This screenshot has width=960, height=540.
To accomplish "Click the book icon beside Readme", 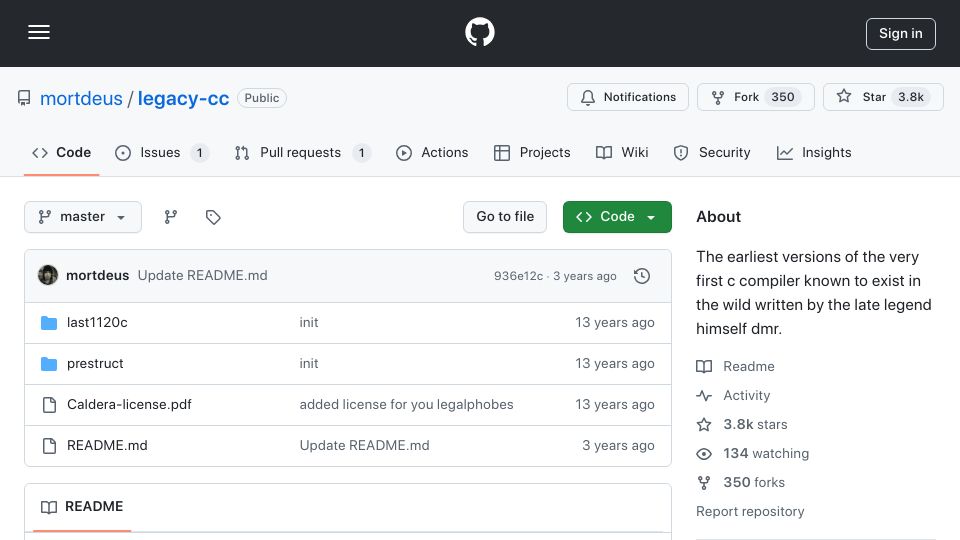I will click(704, 366).
